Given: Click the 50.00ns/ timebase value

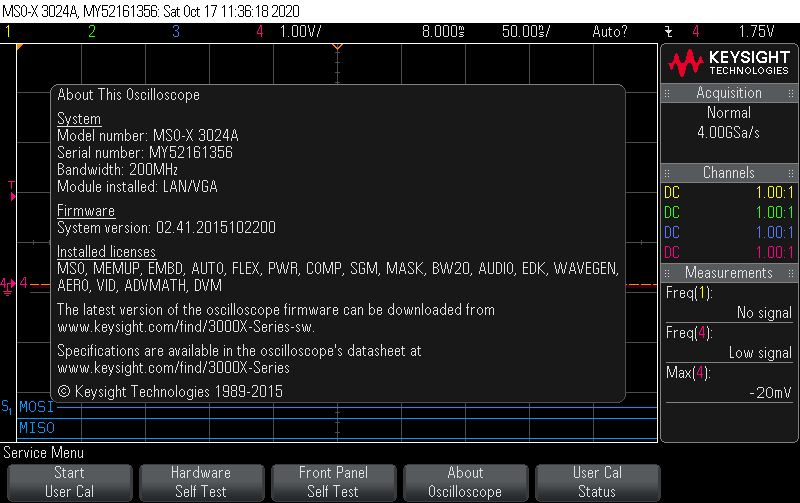Looking at the screenshot, I should click(526, 32).
